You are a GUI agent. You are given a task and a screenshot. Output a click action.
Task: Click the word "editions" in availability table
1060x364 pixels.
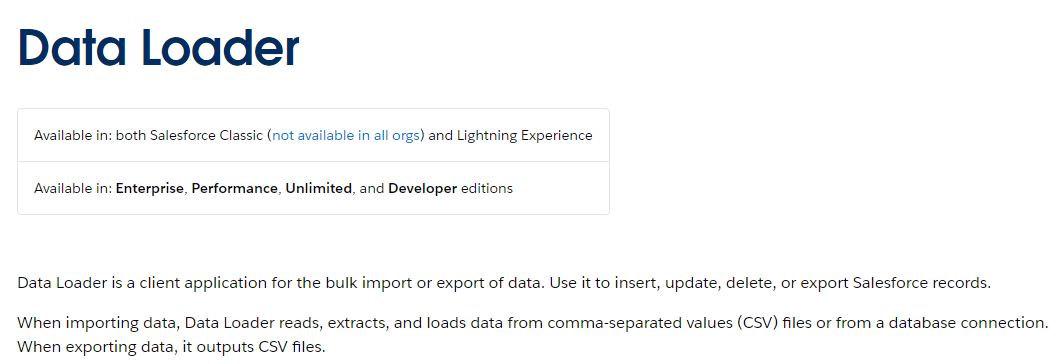tap(487, 189)
